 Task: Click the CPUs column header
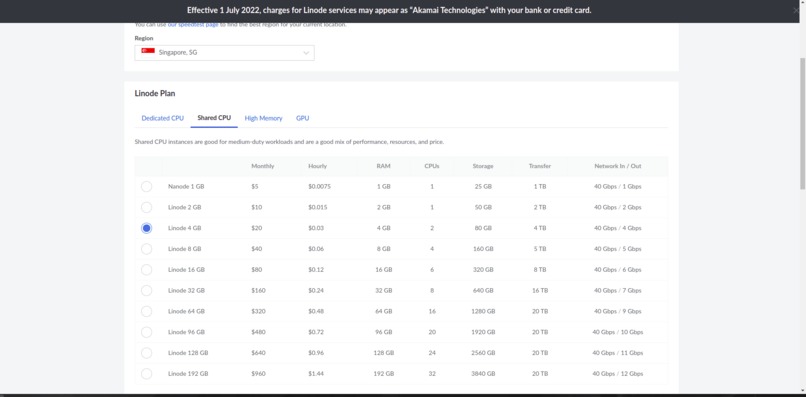pyautogui.click(x=432, y=166)
